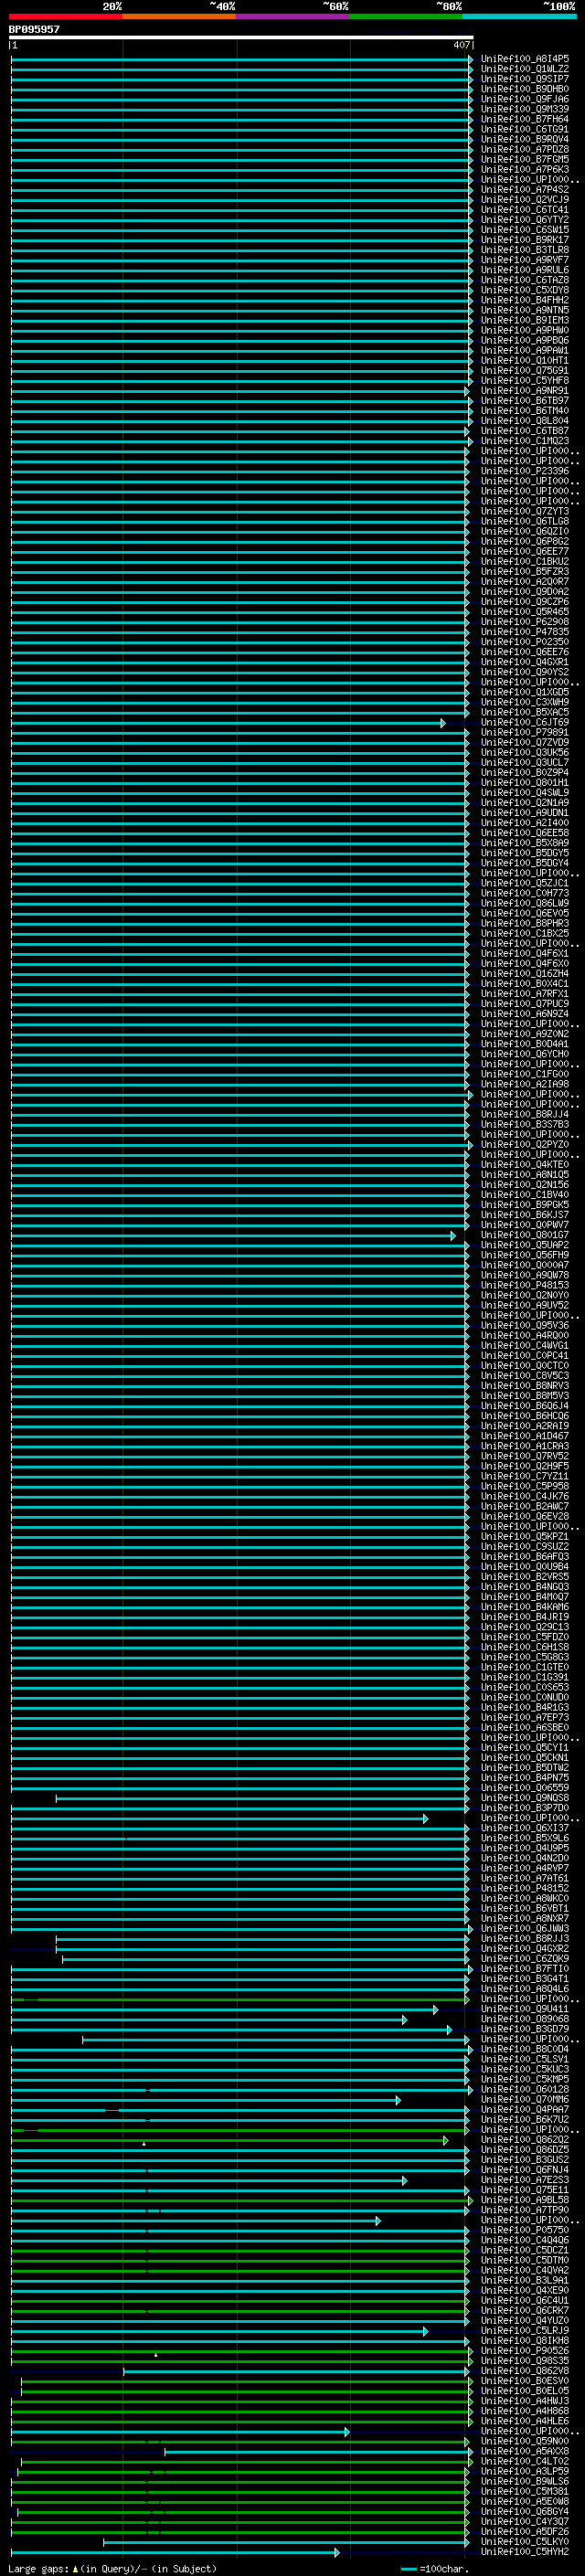Select the UniRef100_P90526 label
The image size is (585, 2576).
525,2351
